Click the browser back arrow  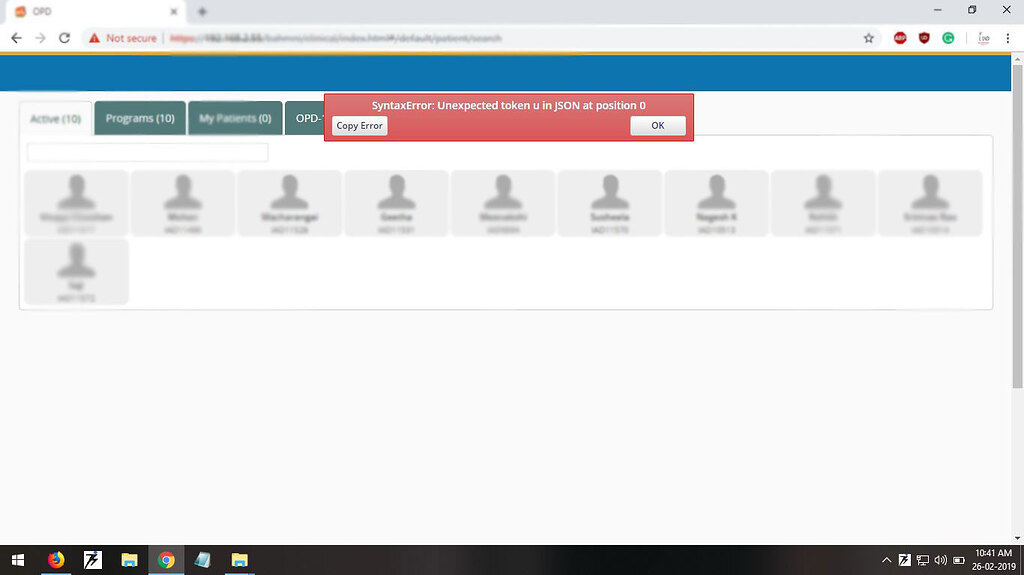(16, 38)
